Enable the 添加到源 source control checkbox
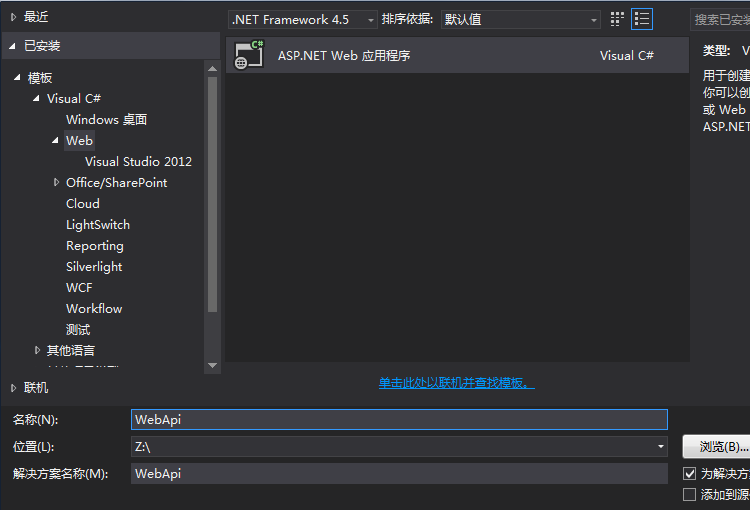 coord(689,494)
